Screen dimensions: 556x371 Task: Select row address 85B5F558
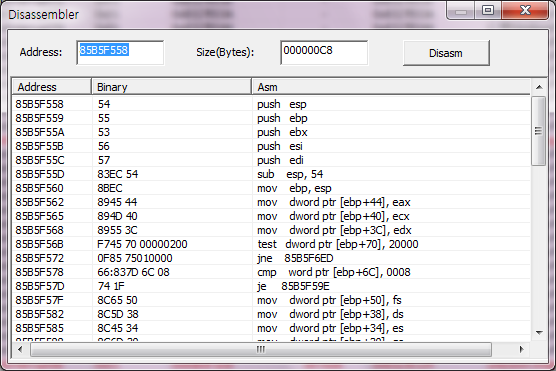39,104
